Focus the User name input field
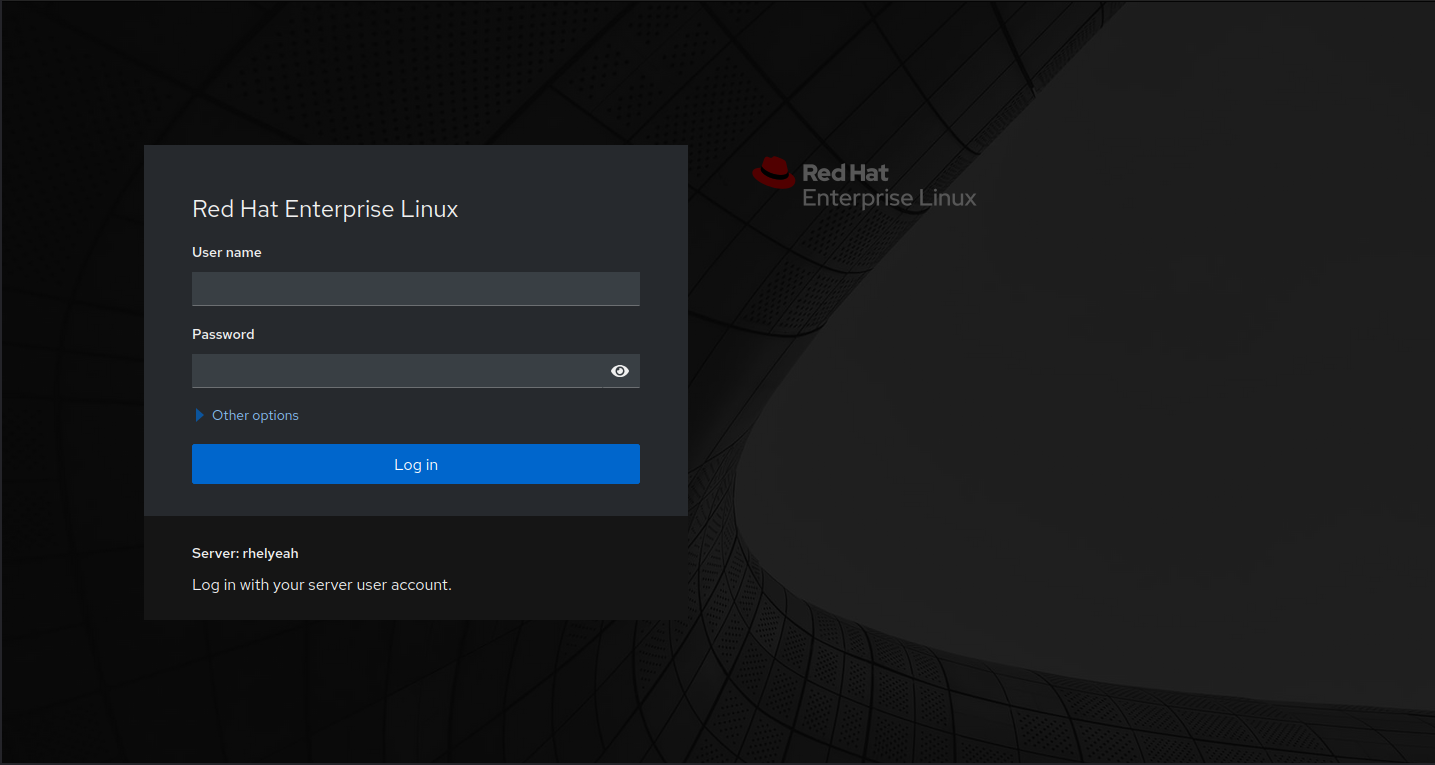Screen dimensions: 1435x765 (415, 289)
